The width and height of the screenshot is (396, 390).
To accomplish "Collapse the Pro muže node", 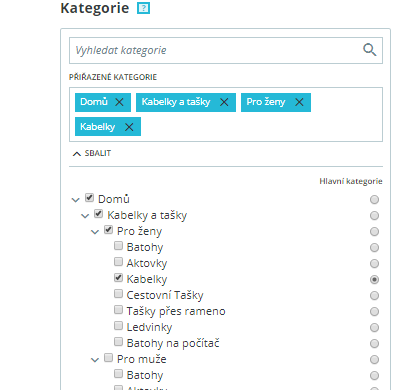I will (x=95, y=360).
